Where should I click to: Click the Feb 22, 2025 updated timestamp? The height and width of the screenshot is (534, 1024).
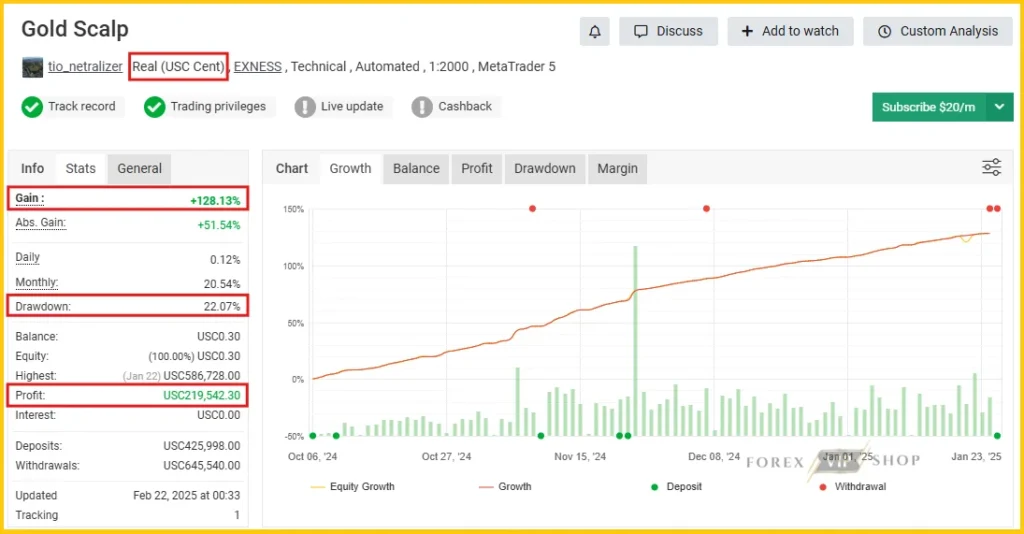(x=187, y=495)
